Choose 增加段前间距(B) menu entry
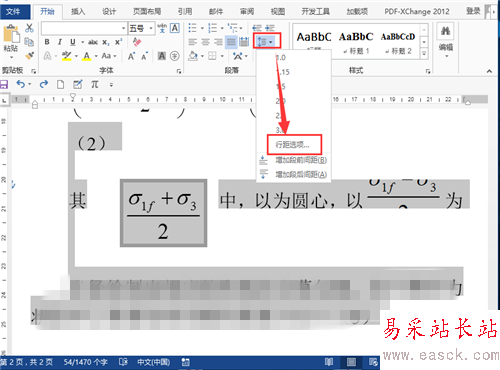500x370 pixels. [x=294, y=160]
